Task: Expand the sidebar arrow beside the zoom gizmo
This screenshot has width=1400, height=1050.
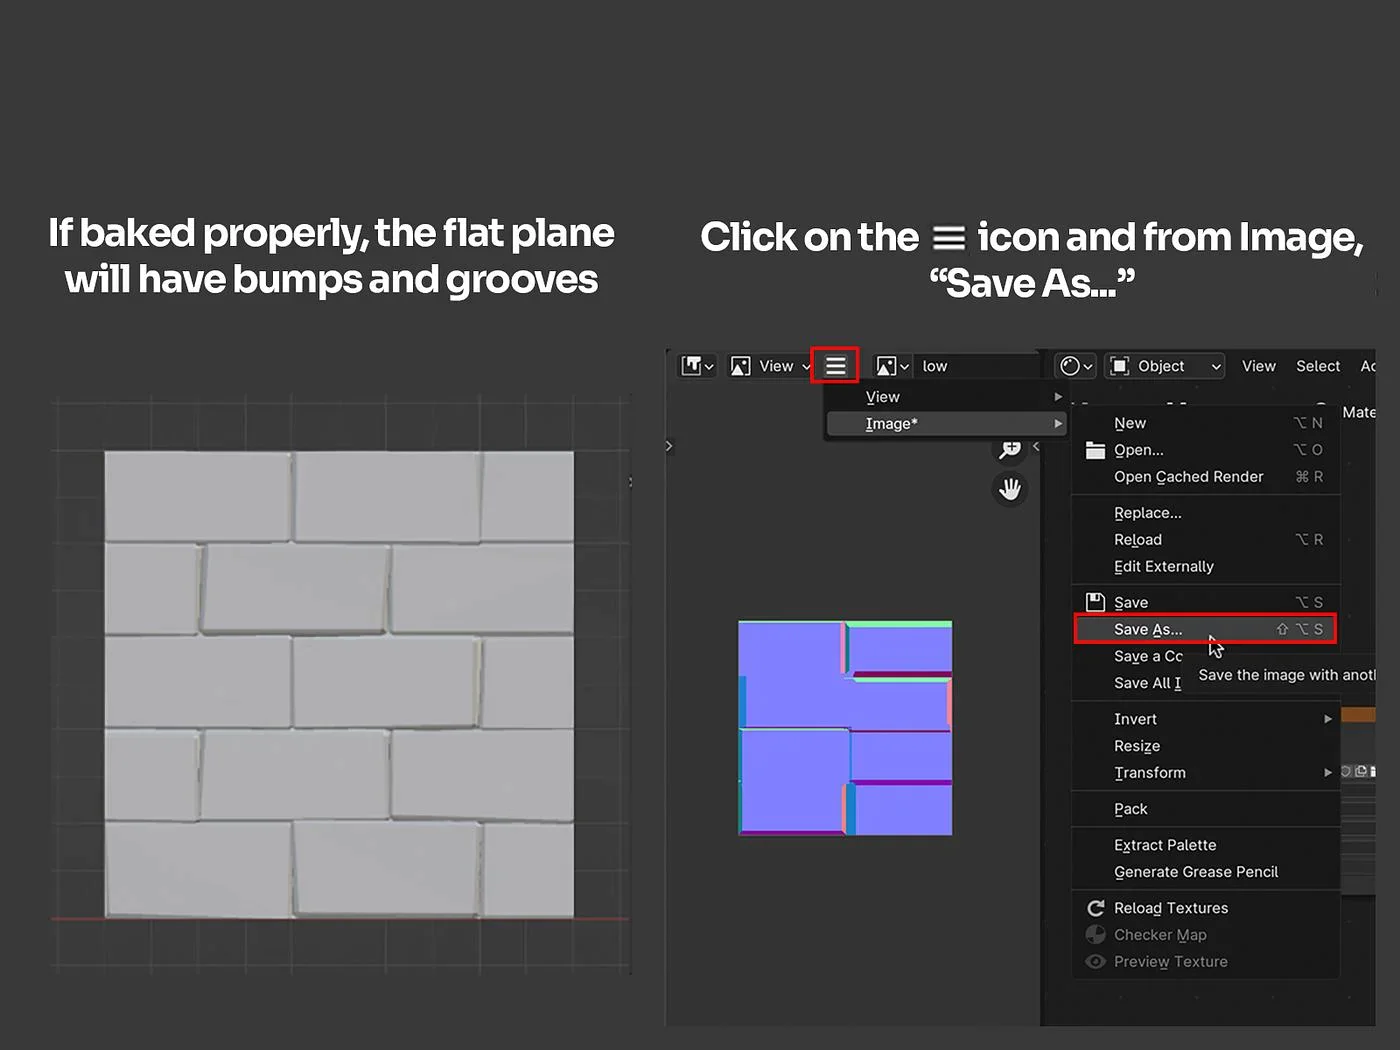Action: coord(1036,447)
